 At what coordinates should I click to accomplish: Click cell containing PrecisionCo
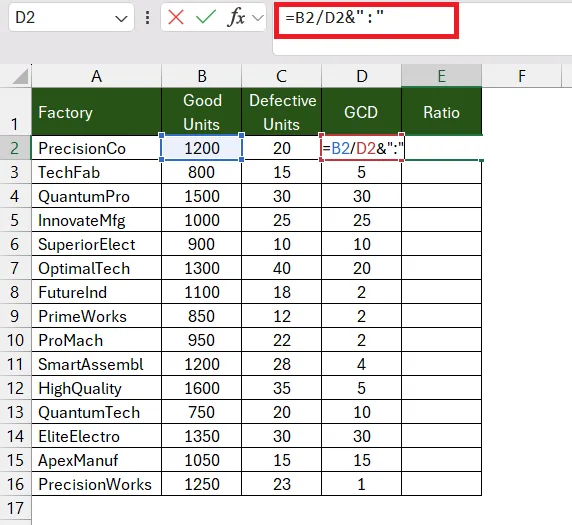tap(96, 148)
